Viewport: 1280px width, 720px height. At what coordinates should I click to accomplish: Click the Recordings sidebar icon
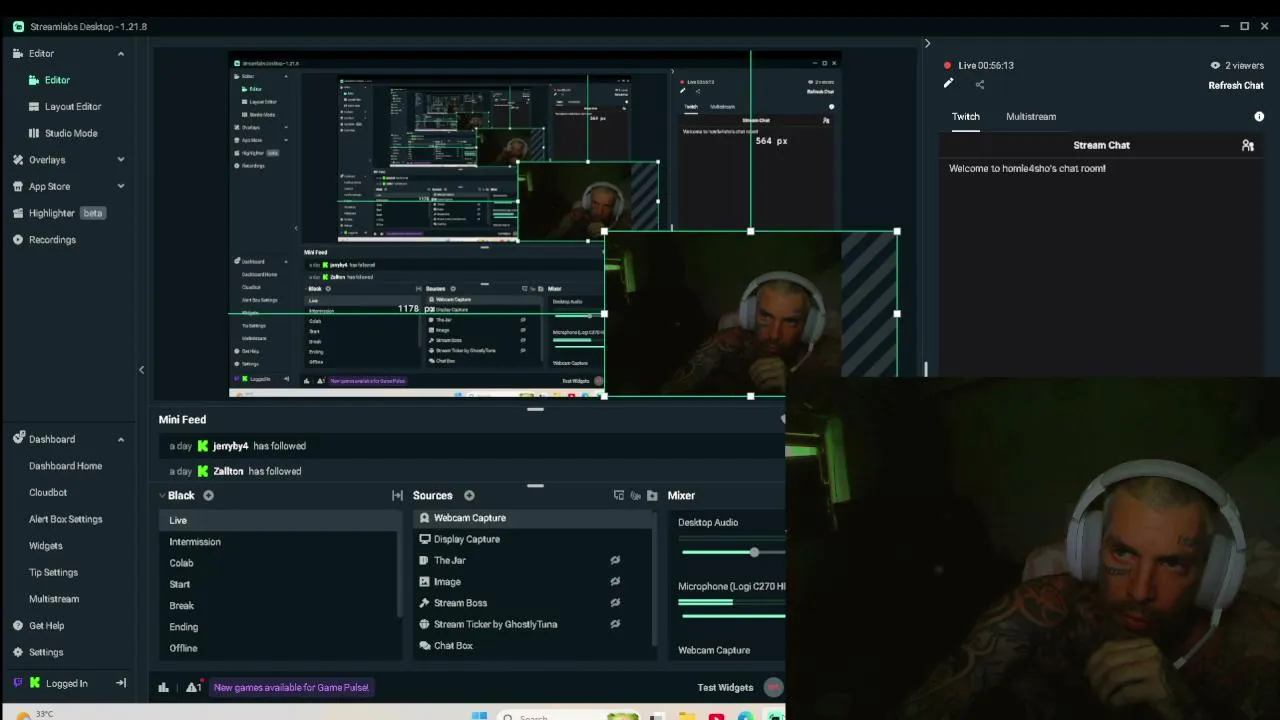coord(18,240)
